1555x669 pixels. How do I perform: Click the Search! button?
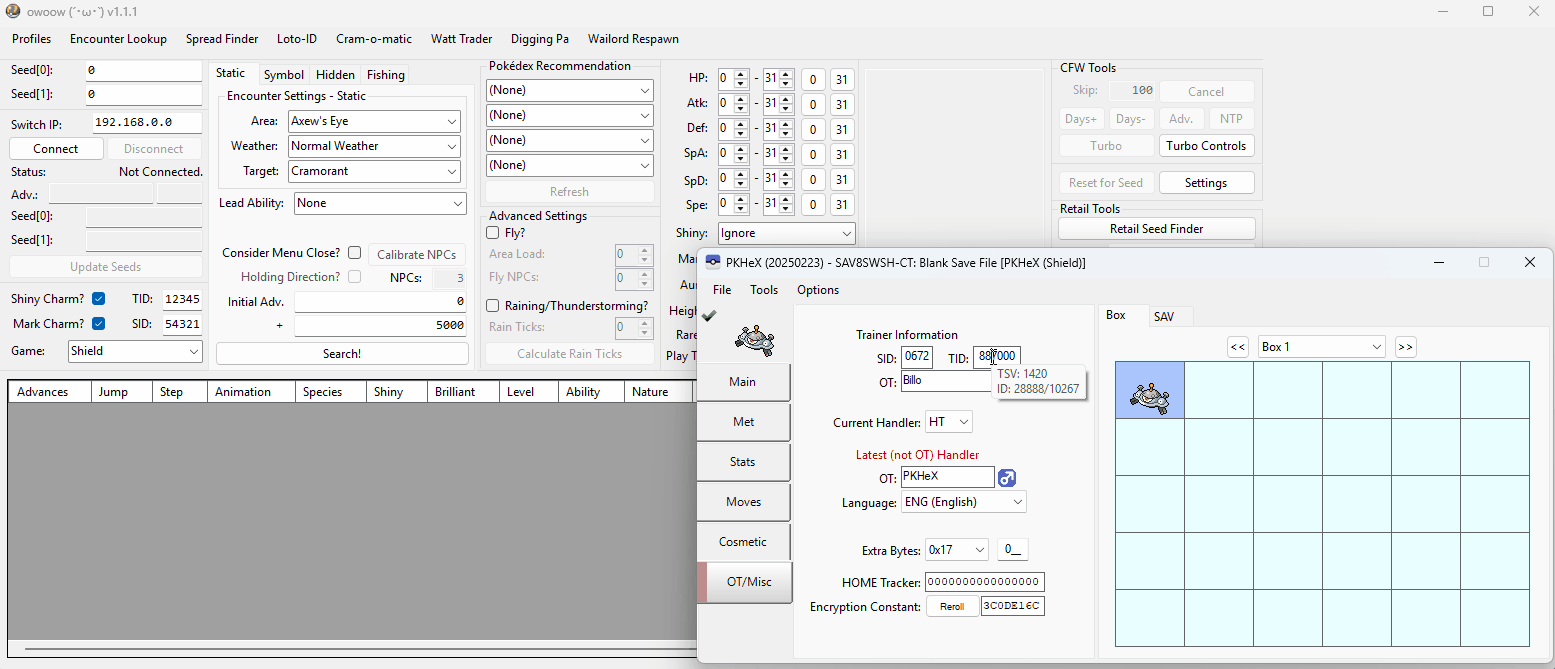click(342, 354)
